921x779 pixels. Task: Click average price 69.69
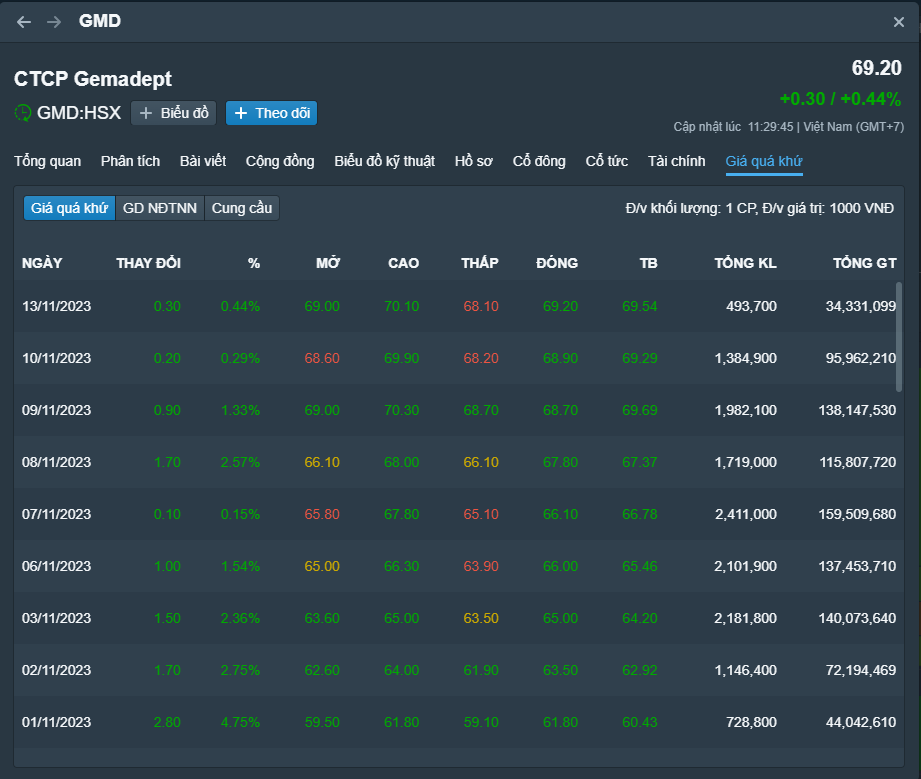(x=640, y=410)
